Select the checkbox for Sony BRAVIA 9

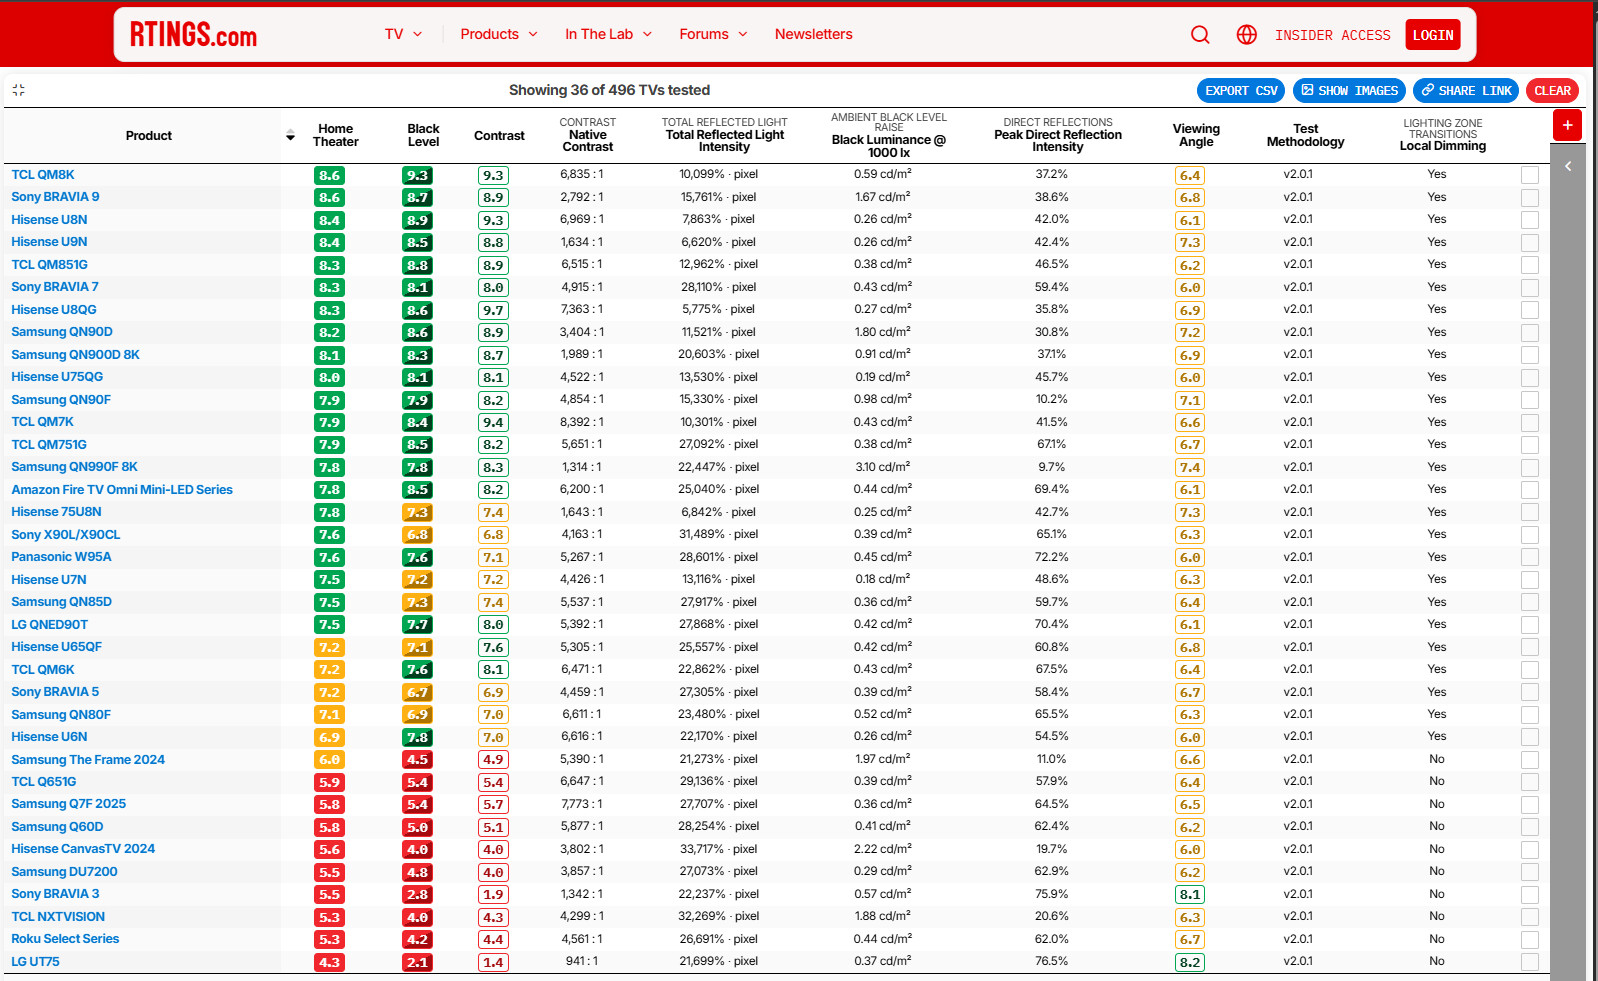[1530, 197]
